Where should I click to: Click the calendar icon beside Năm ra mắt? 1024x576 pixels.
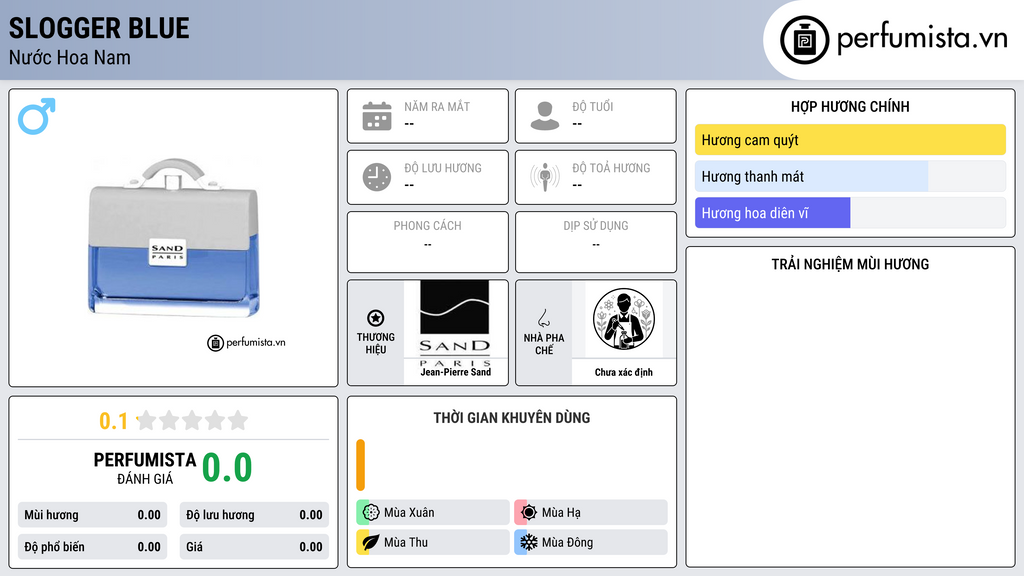[377, 116]
